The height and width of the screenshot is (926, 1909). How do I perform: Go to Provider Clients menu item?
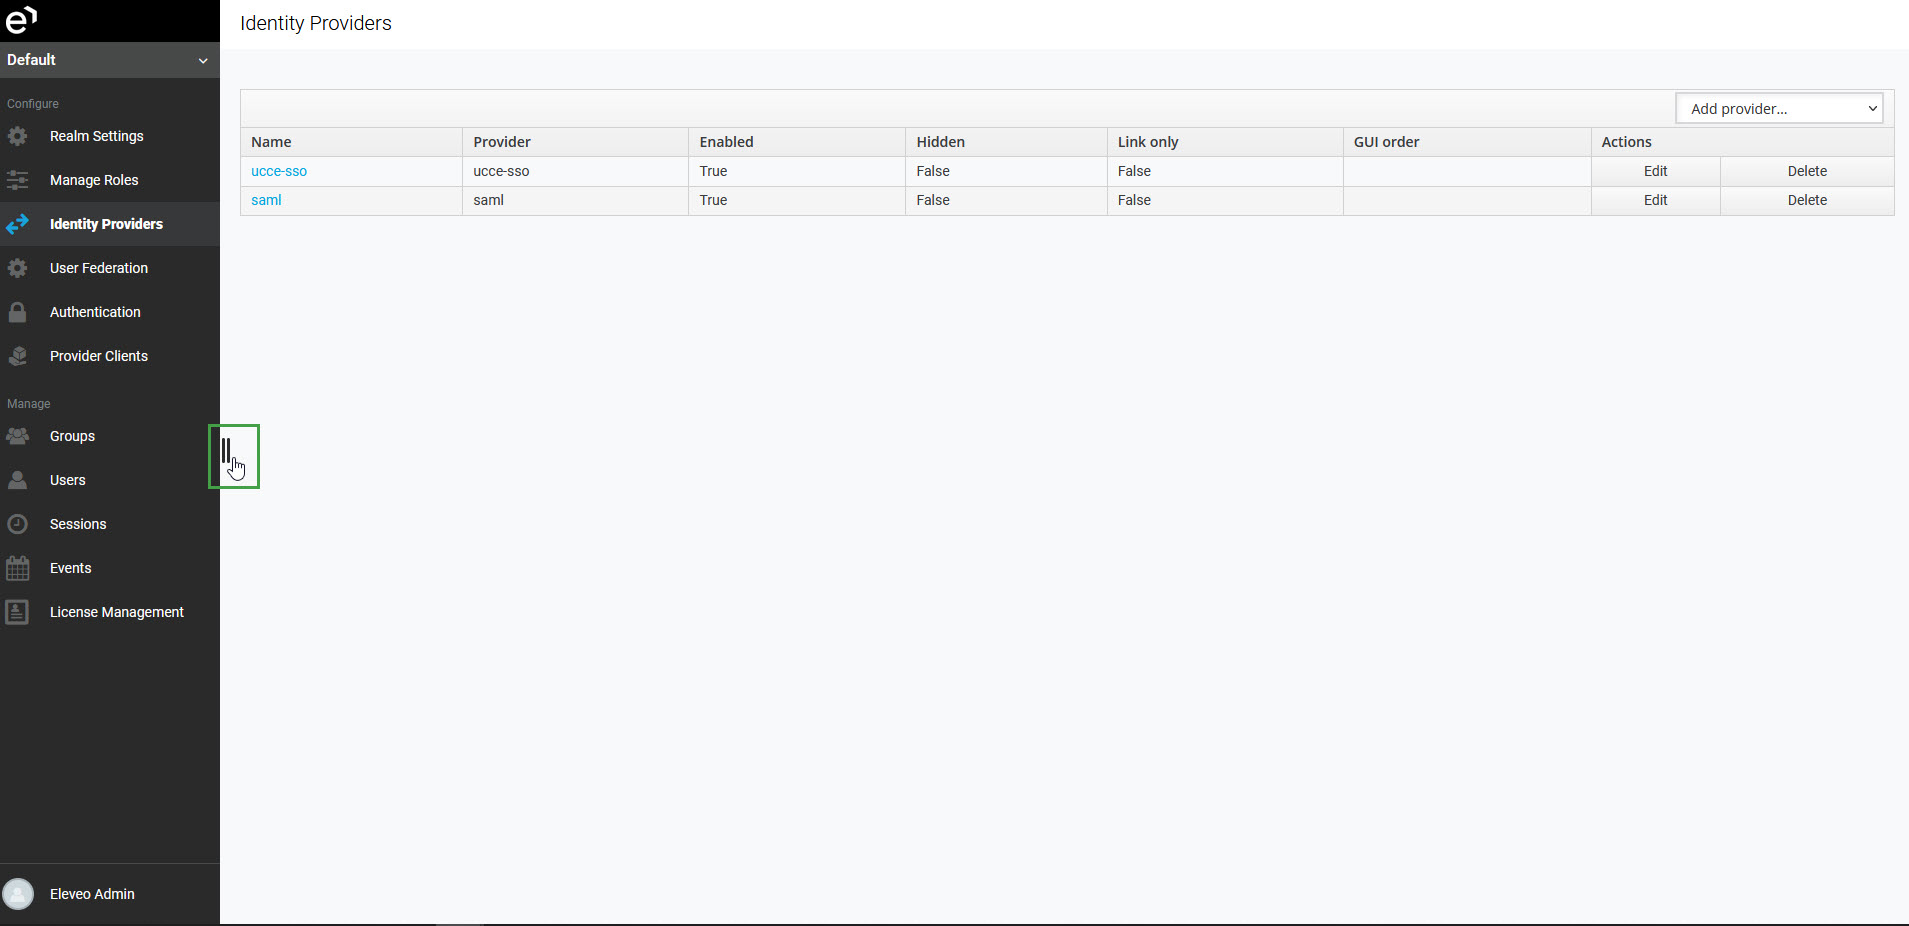(99, 356)
